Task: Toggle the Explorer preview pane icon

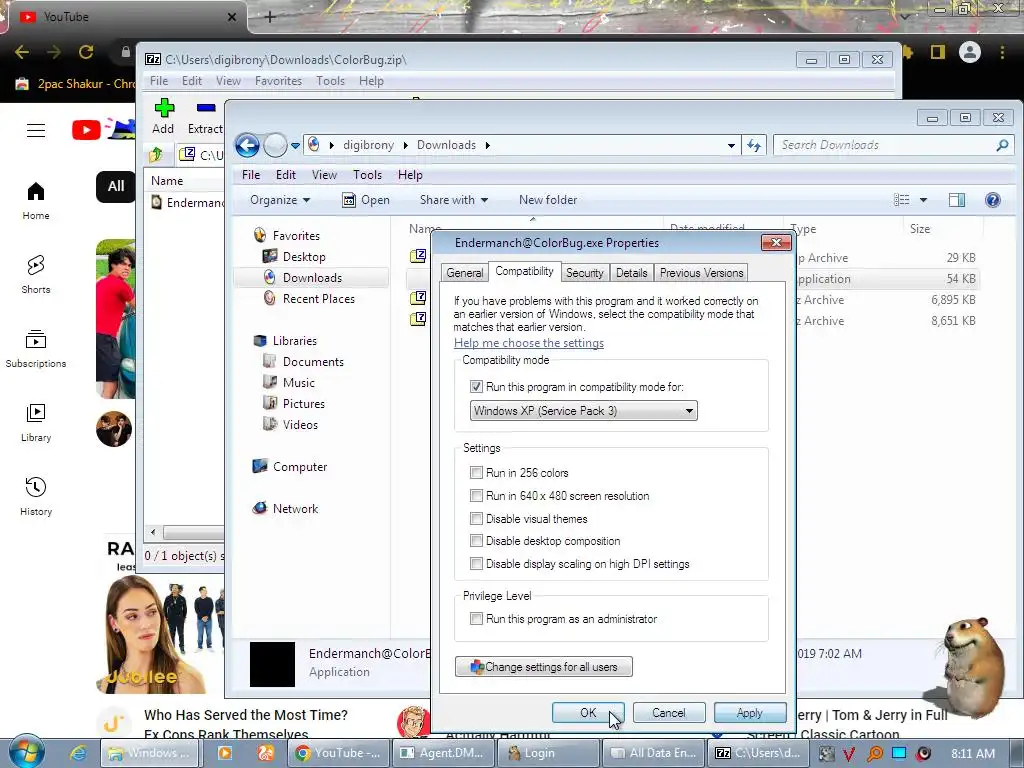Action: (957, 200)
